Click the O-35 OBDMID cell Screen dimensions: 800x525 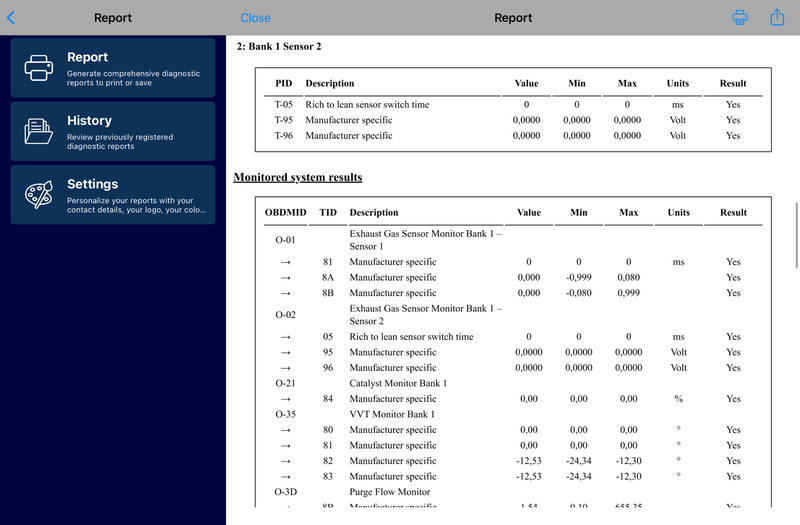point(285,414)
